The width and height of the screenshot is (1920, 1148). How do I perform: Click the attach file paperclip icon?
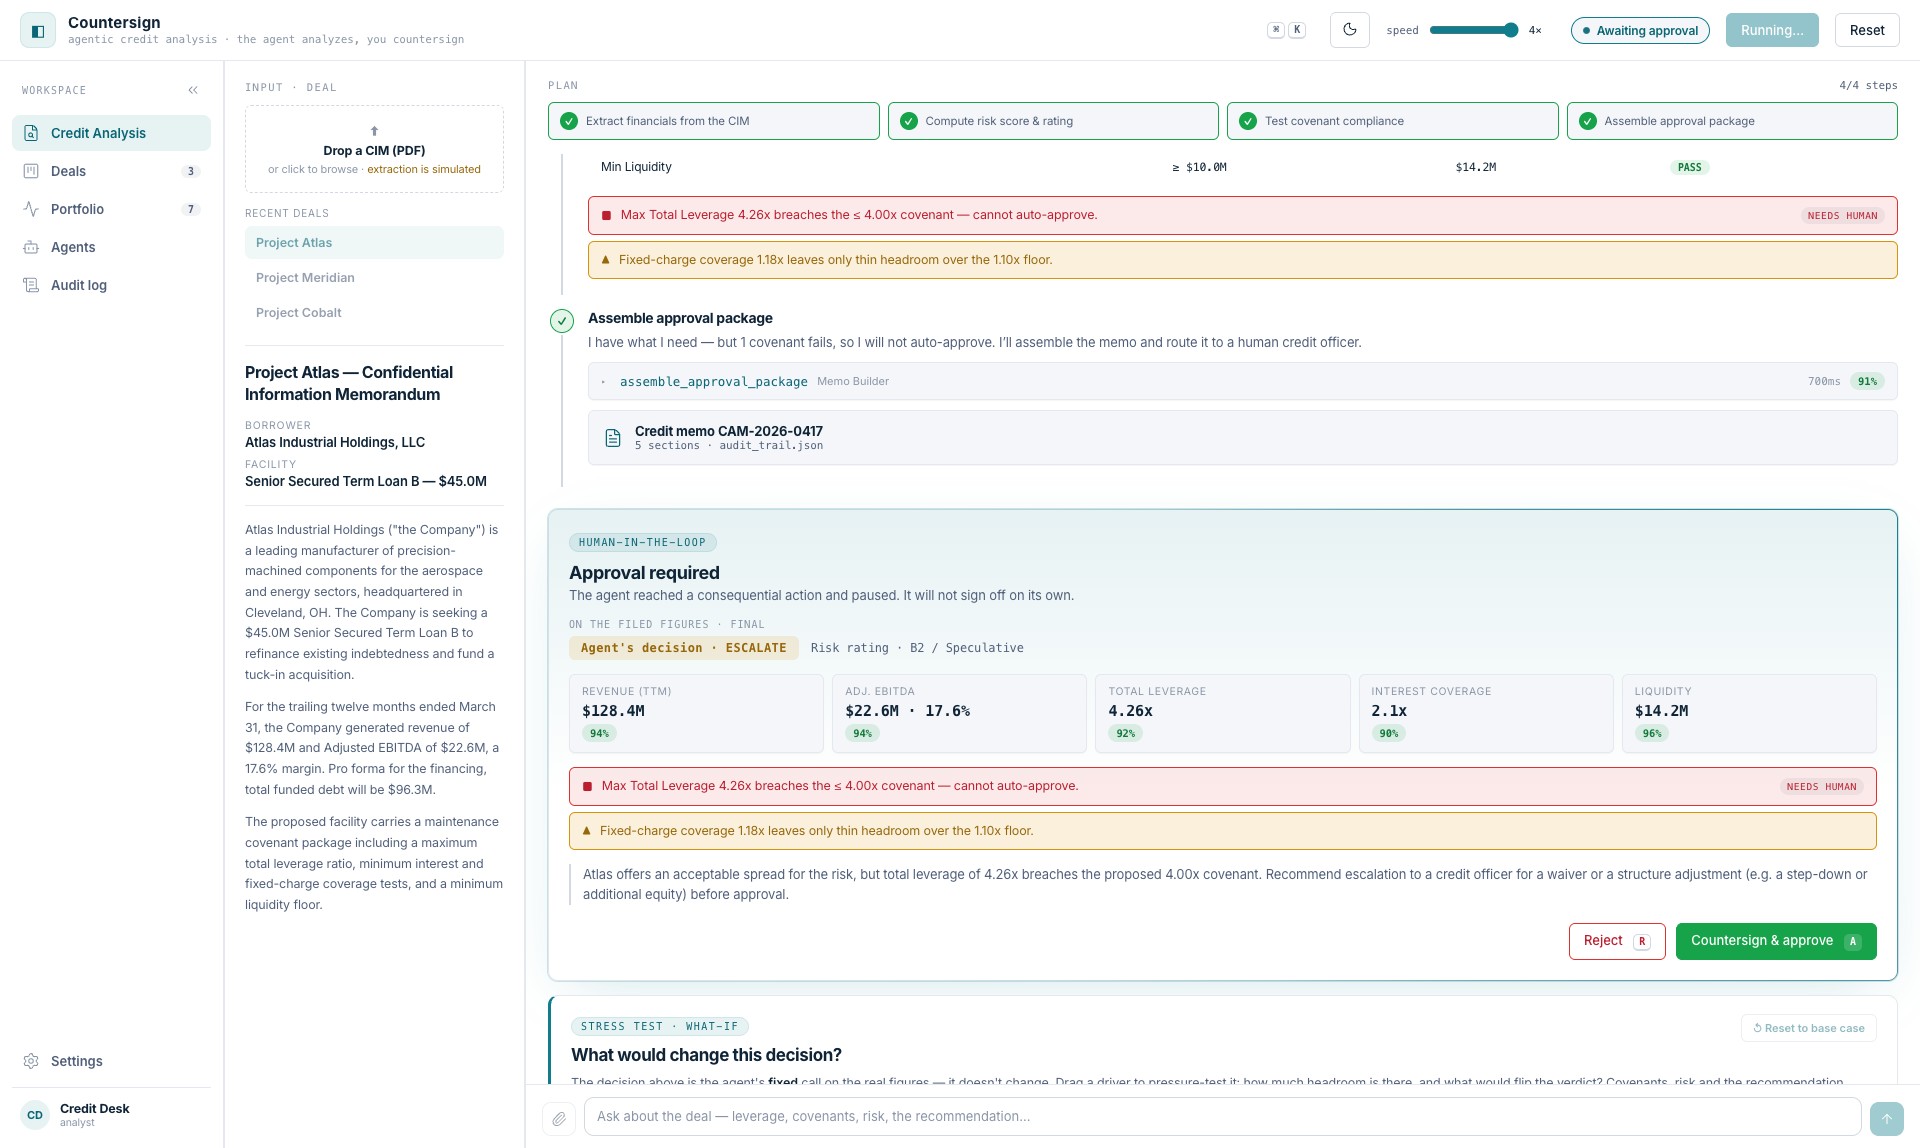click(559, 1118)
